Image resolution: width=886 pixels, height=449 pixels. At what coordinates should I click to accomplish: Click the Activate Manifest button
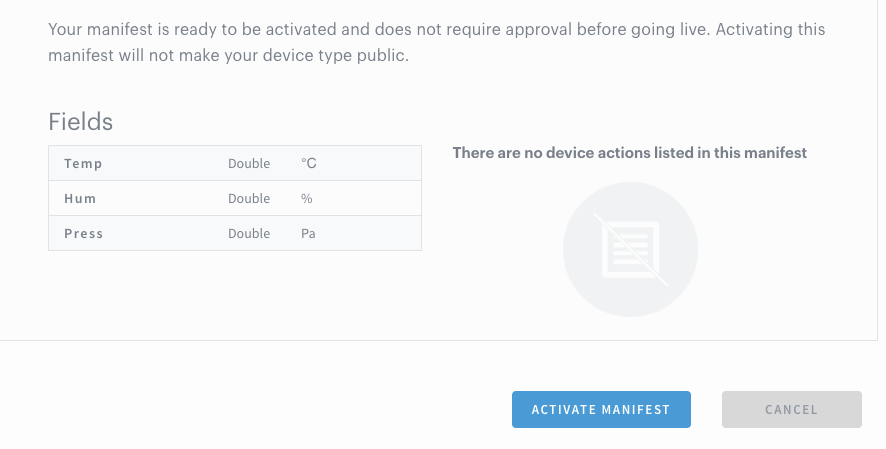point(601,409)
